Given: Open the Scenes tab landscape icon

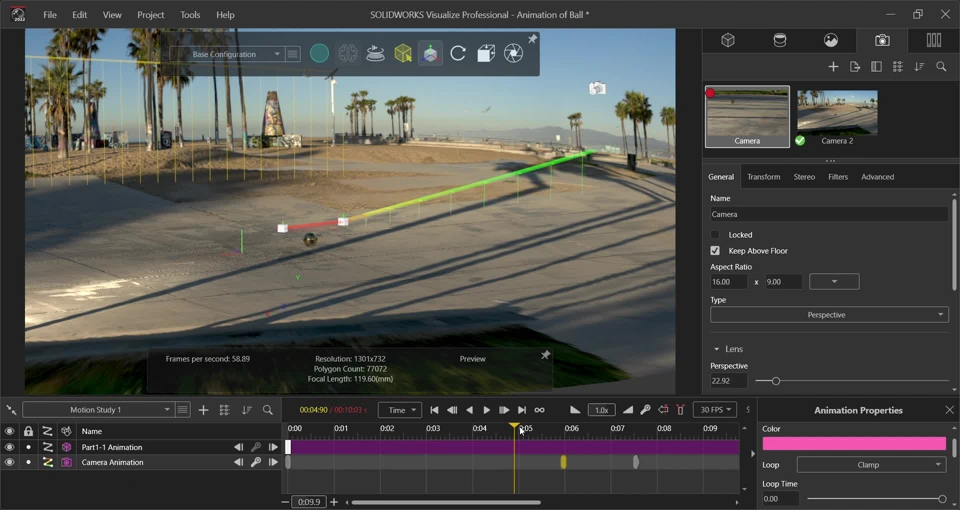Looking at the screenshot, I should [x=831, y=41].
